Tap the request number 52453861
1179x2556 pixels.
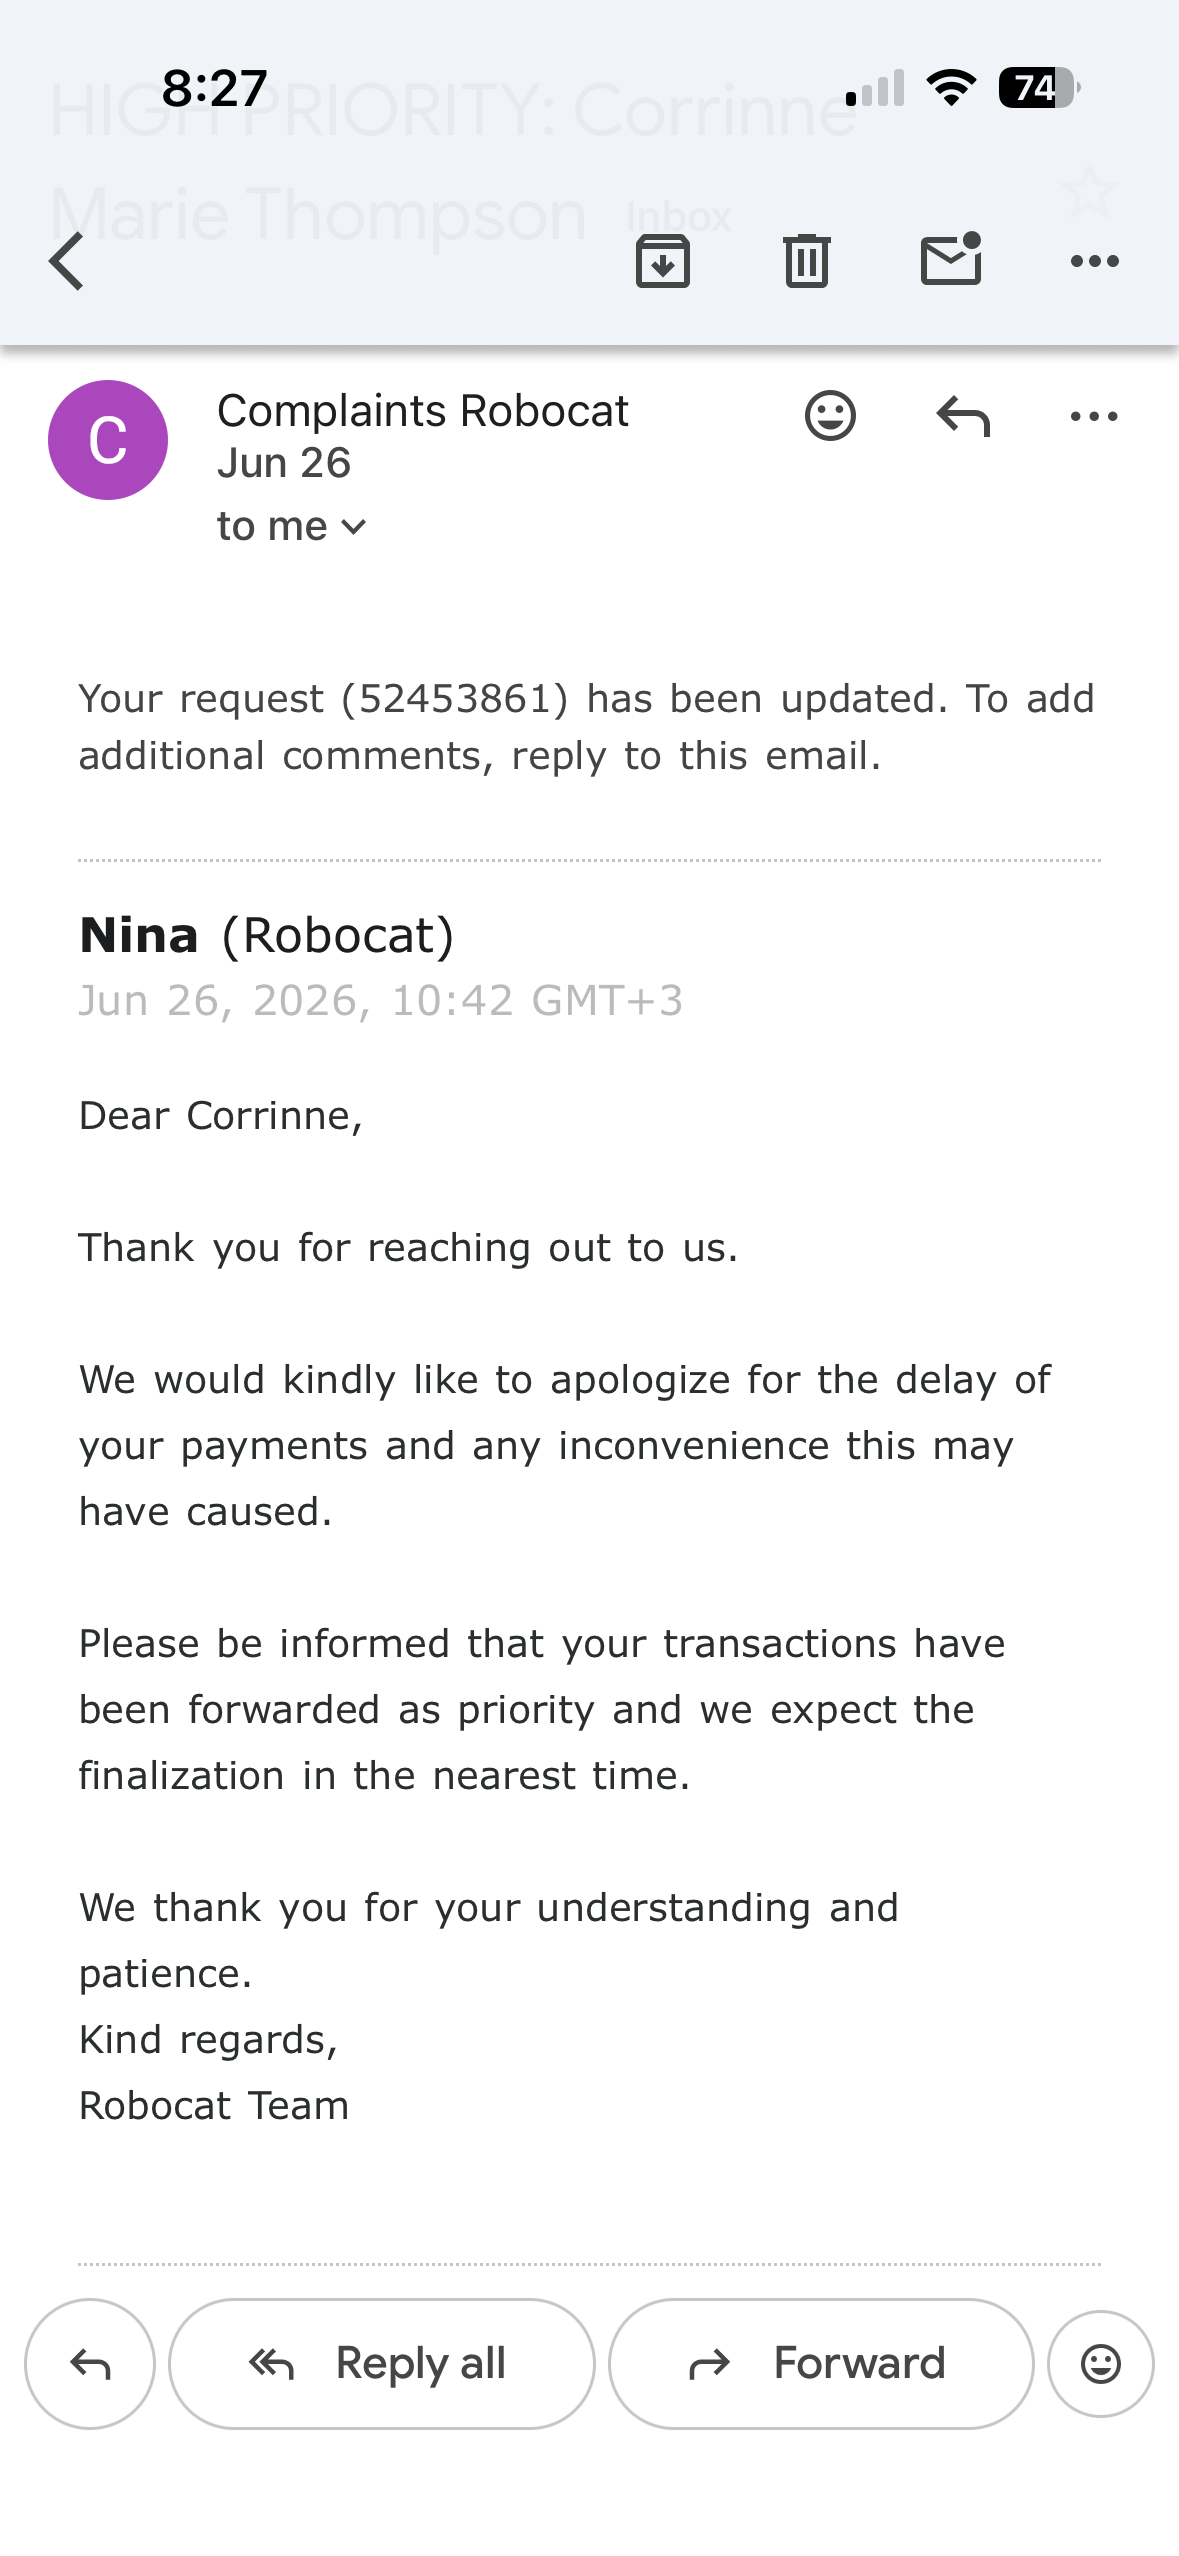coord(455,699)
